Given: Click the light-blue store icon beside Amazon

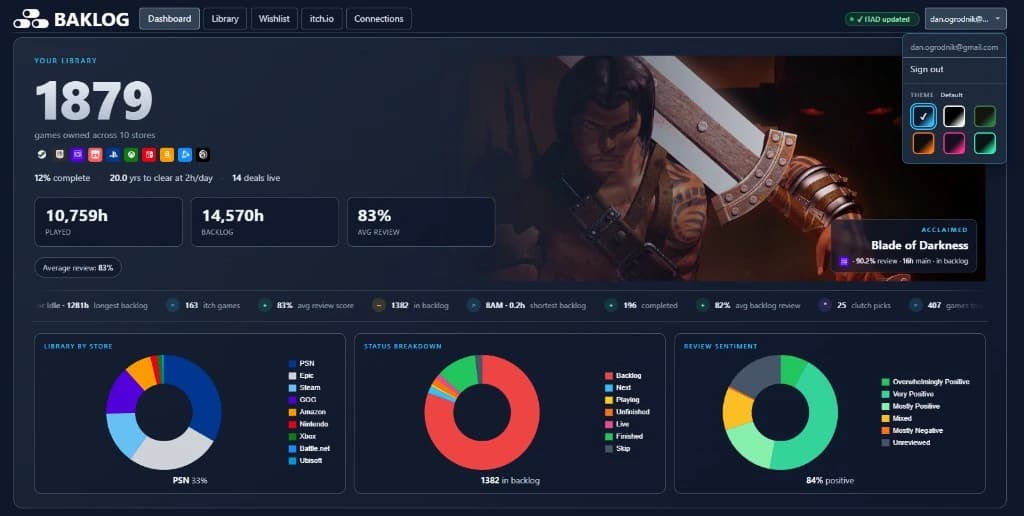Looking at the screenshot, I should [x=185, y=155].
